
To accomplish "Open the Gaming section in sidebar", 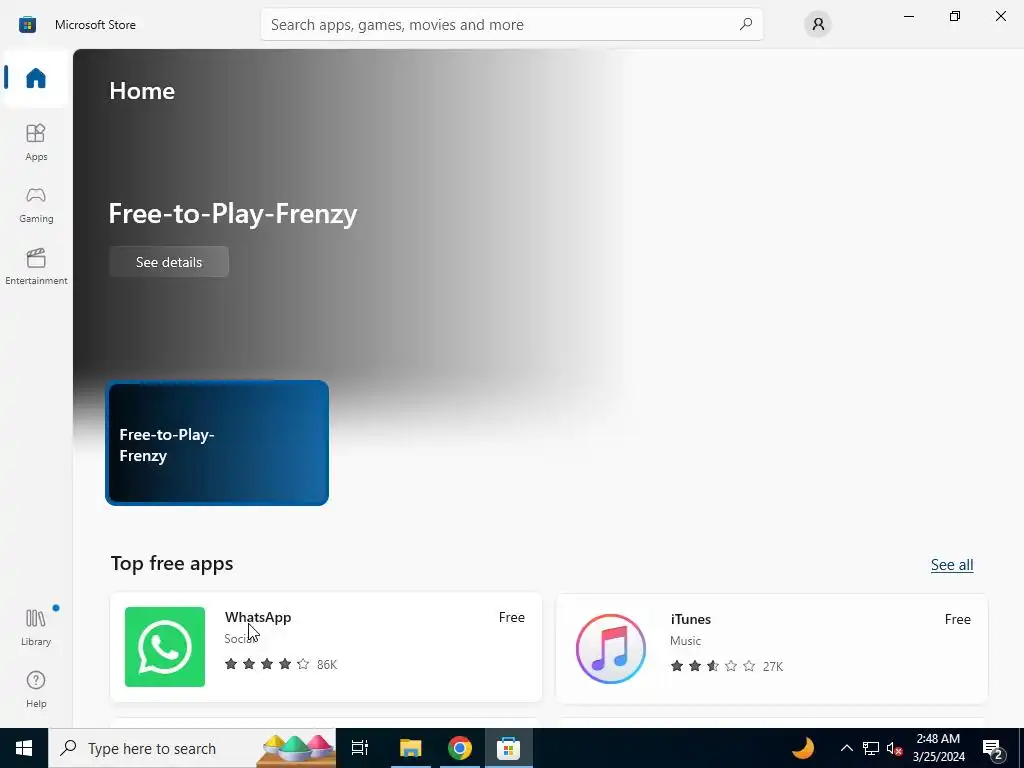I will pyautogui.click(x=36, y=204).
